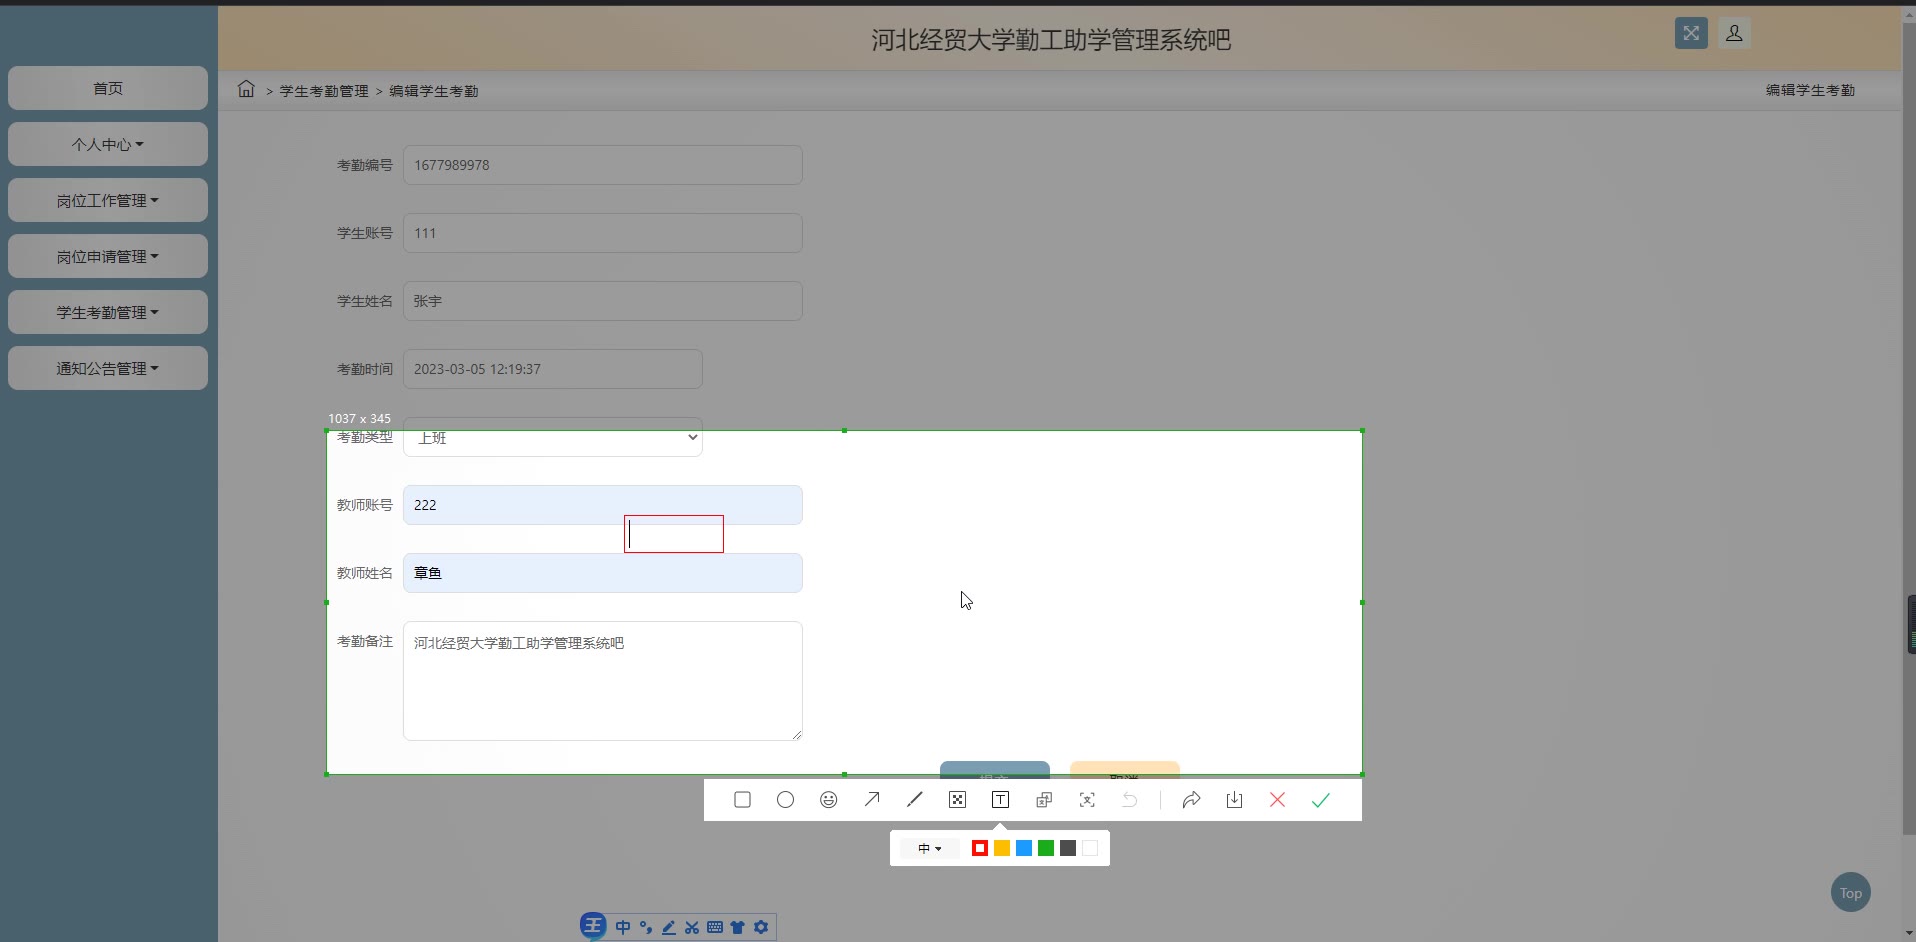Pick the red text color
The width and height of the screenshot is (1916, 942).
coord(980,849)
